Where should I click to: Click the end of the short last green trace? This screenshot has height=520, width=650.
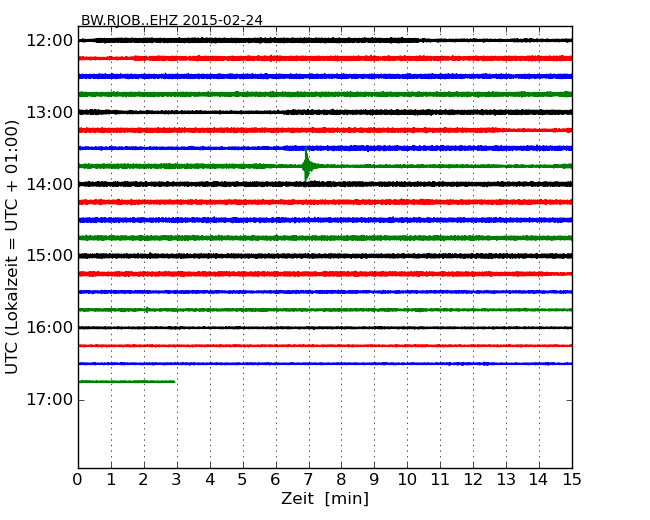click(x=174, y=381)
